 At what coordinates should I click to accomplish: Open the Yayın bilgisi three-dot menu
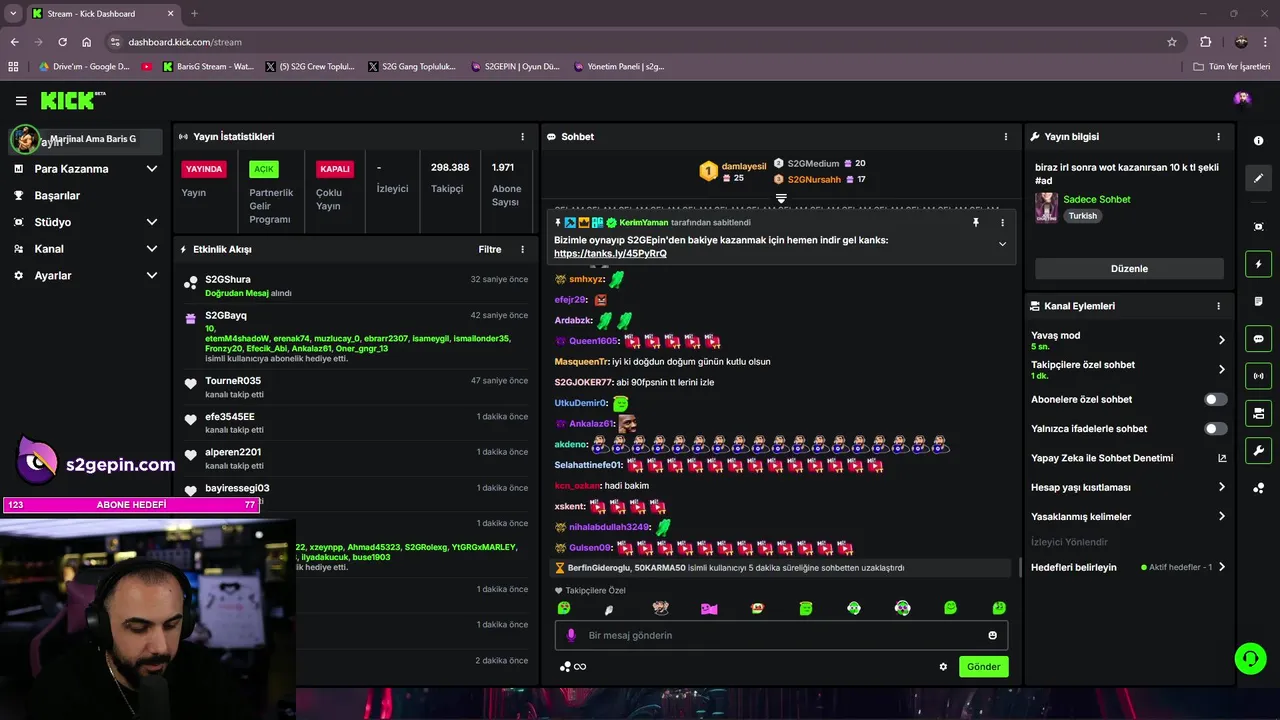tap(1218, 137)
